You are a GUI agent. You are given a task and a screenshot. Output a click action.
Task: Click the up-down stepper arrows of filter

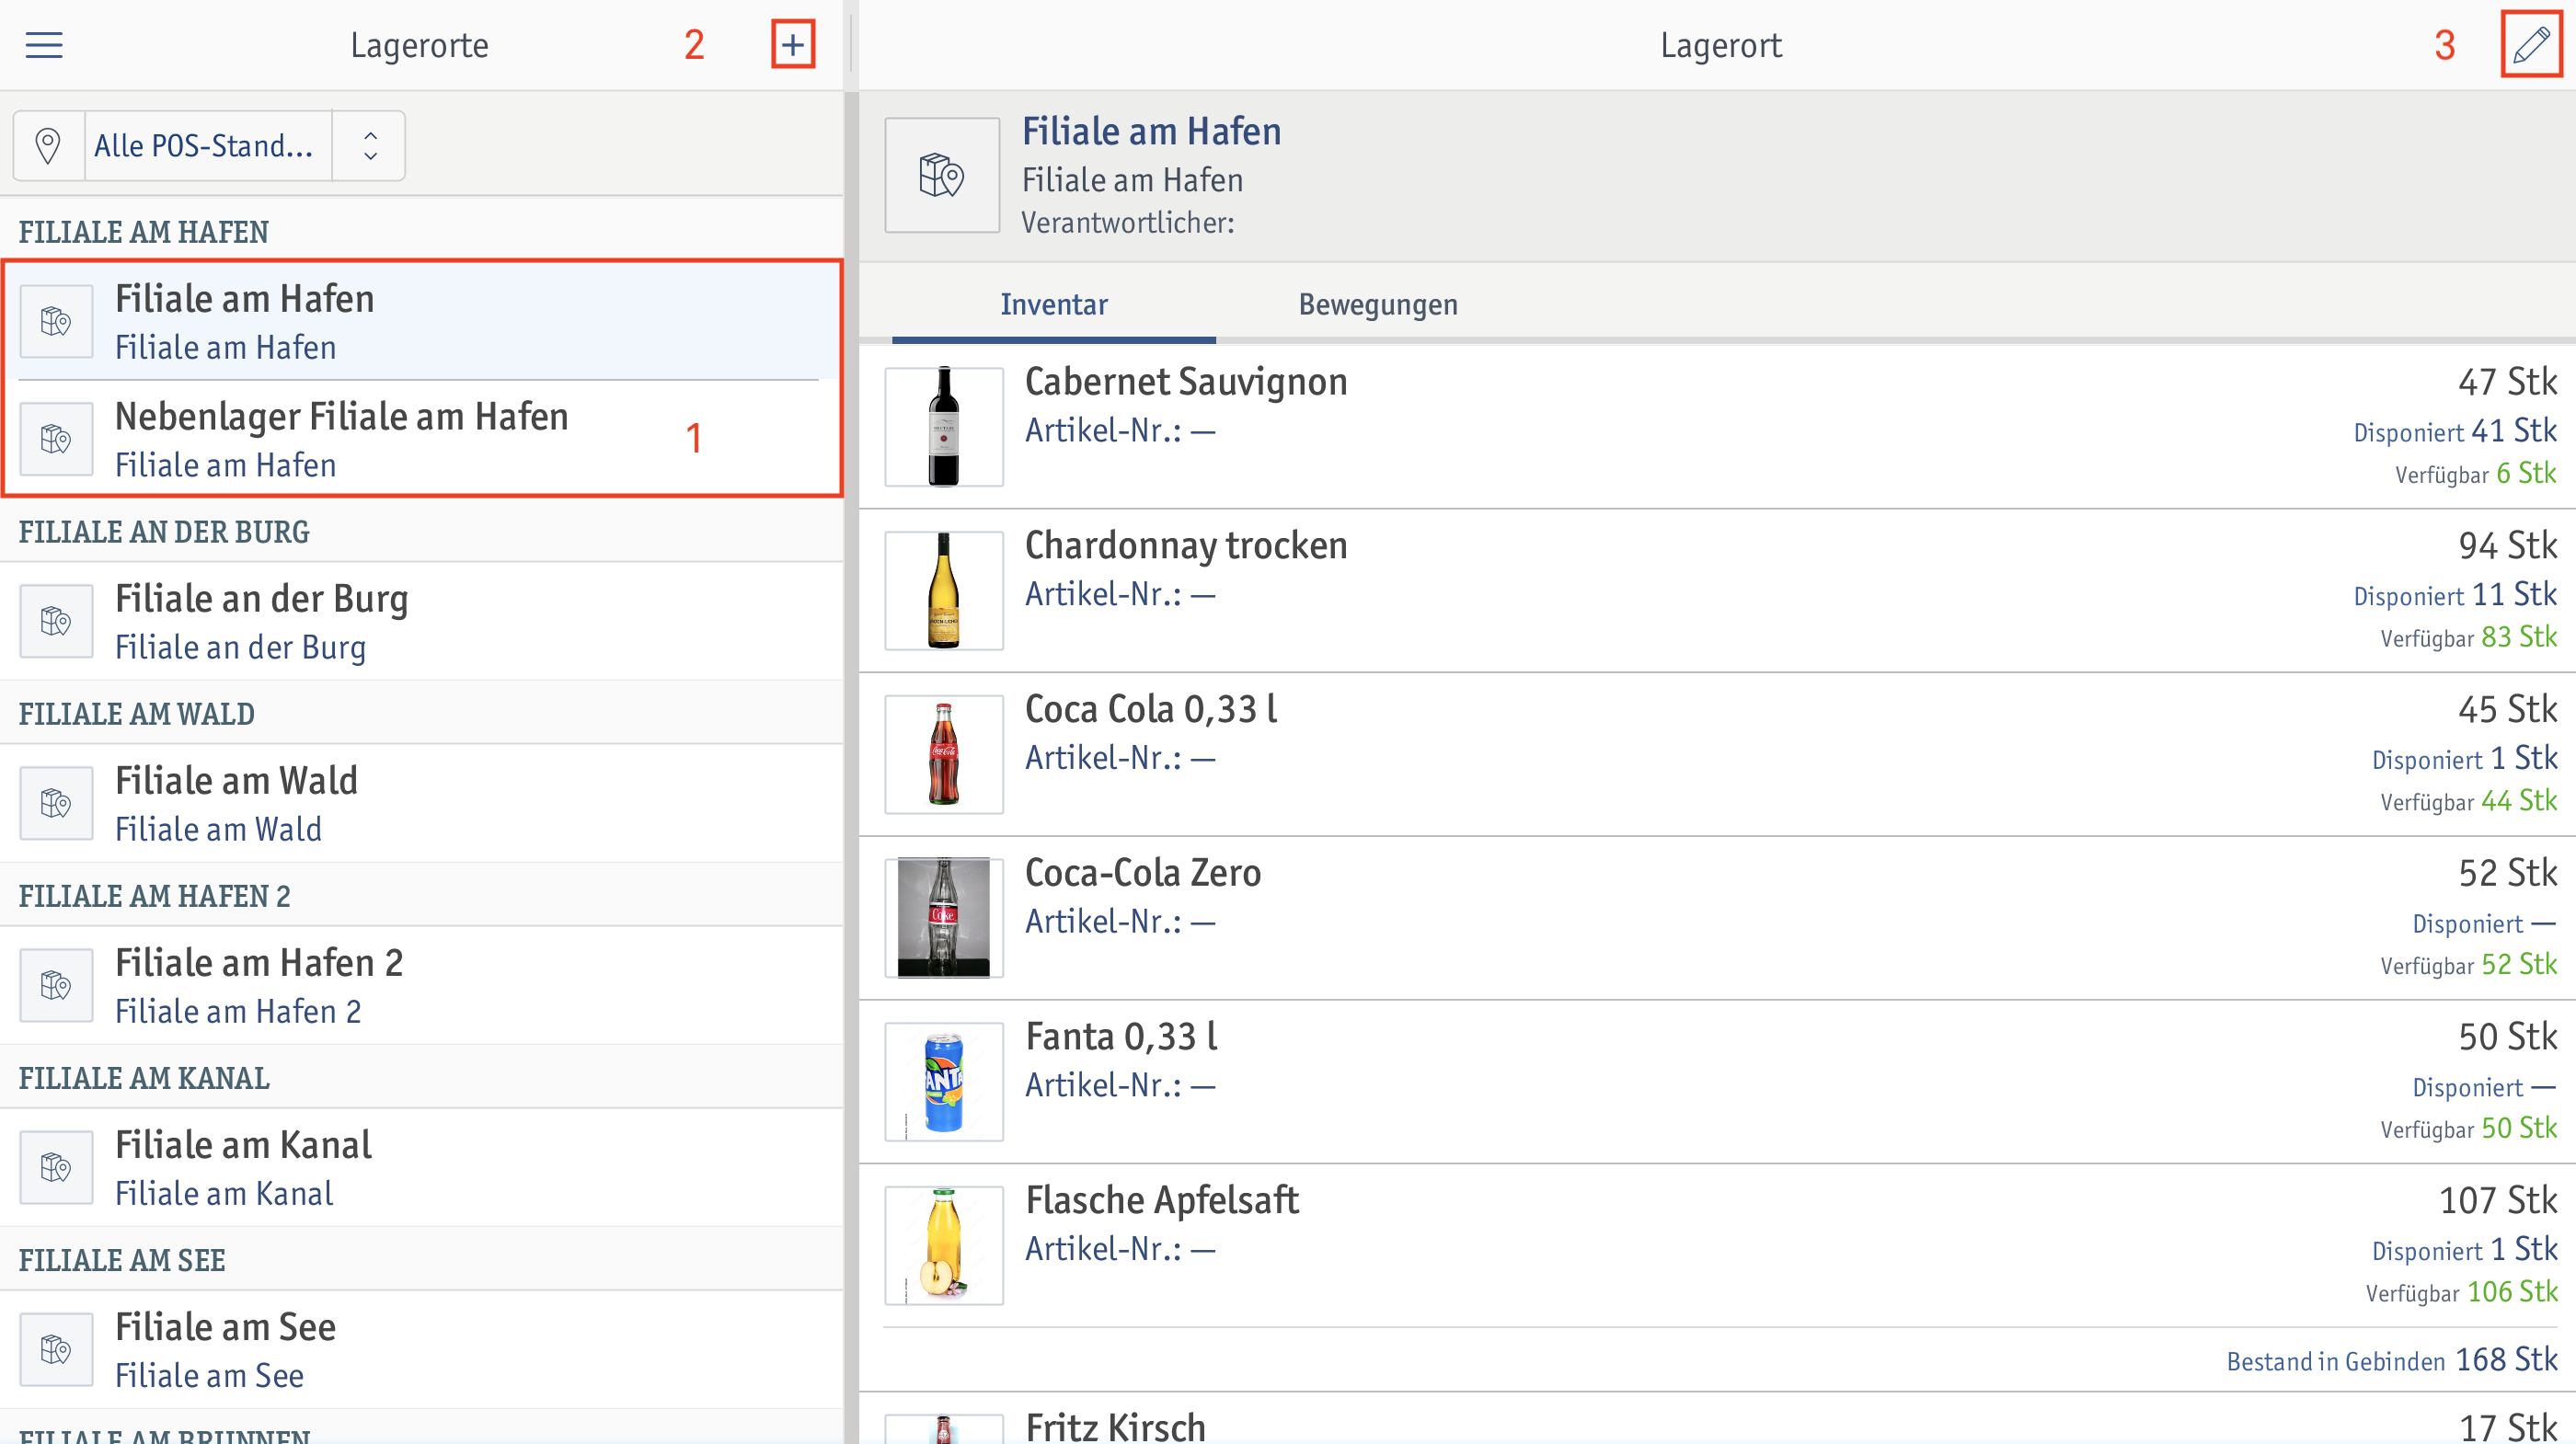(370, 146)
